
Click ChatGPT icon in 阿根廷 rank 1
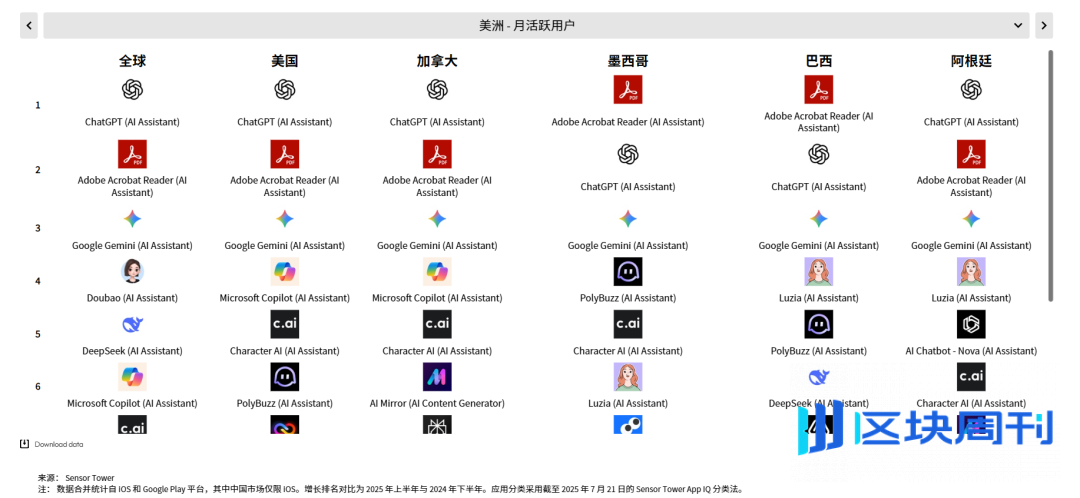click(x=970, y=90)
